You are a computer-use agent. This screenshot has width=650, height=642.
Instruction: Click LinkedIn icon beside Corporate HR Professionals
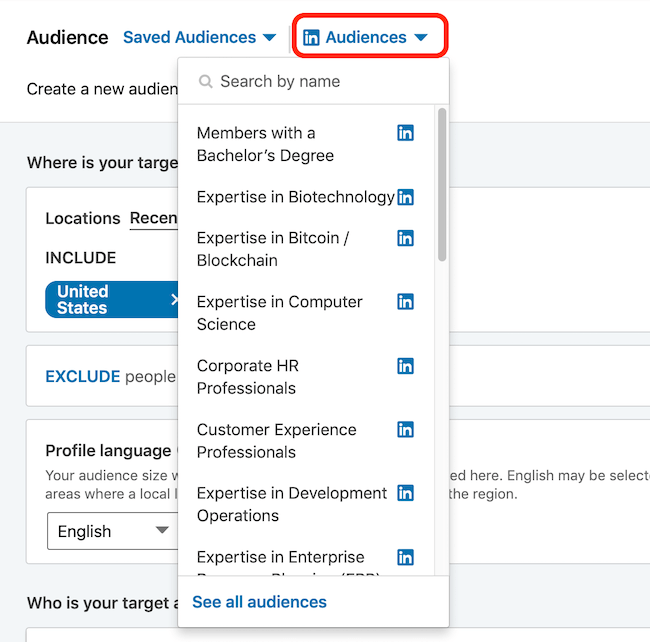pyautogui.click(x=405, y=366)
